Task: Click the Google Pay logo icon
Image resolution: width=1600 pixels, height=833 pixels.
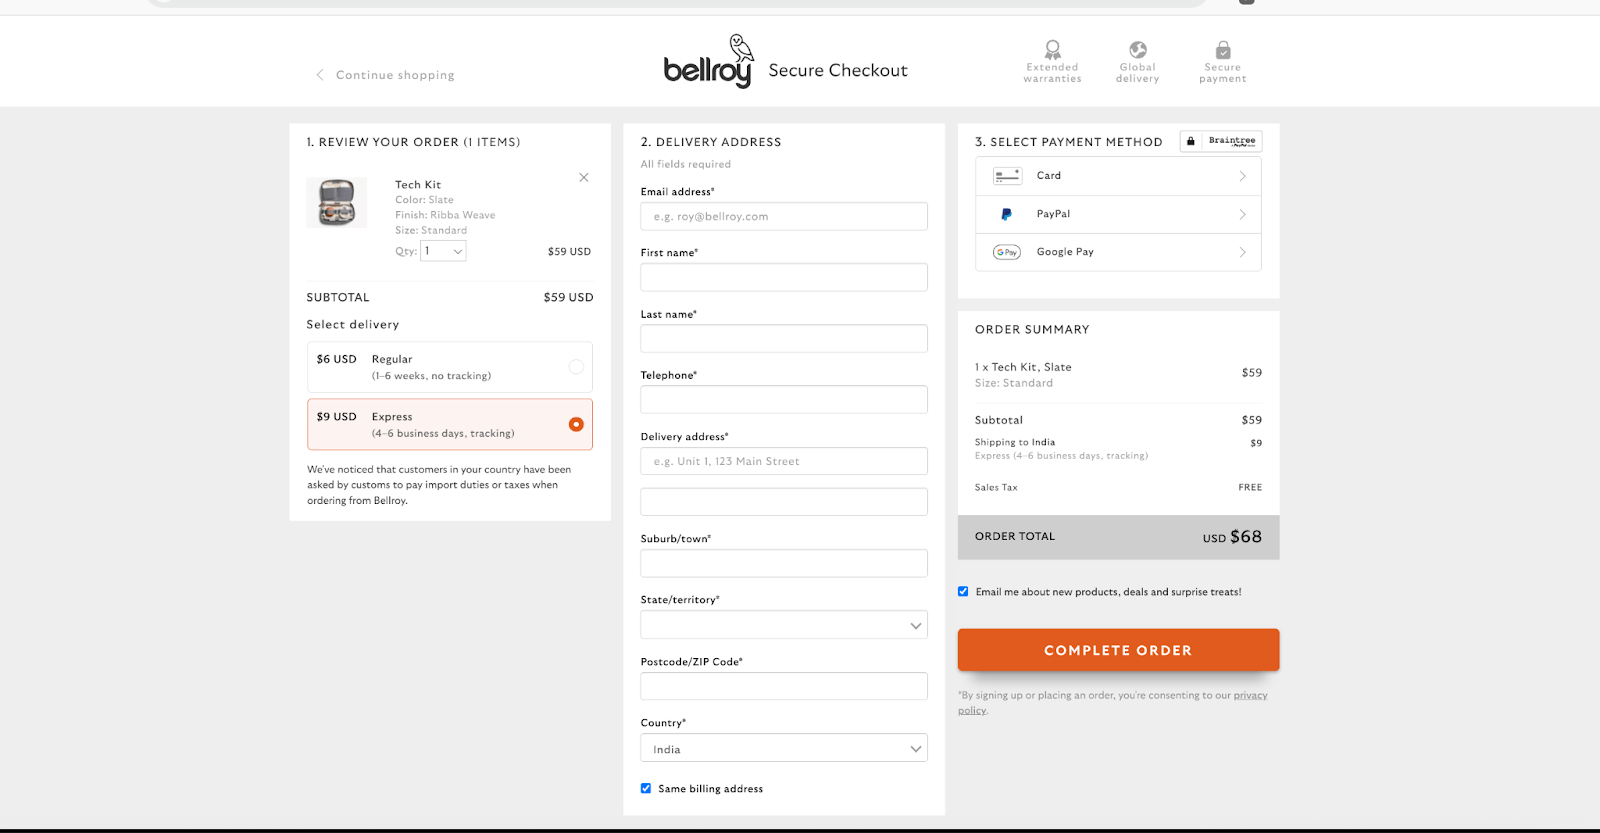Action: (1006, 252)
